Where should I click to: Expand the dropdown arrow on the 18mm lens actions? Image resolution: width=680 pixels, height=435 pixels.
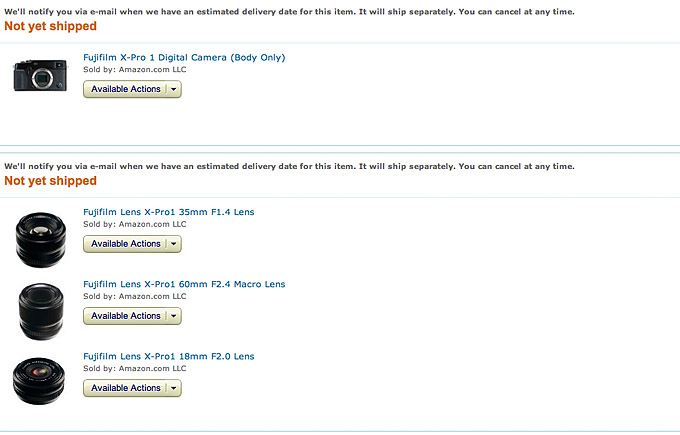pos(174,388)
